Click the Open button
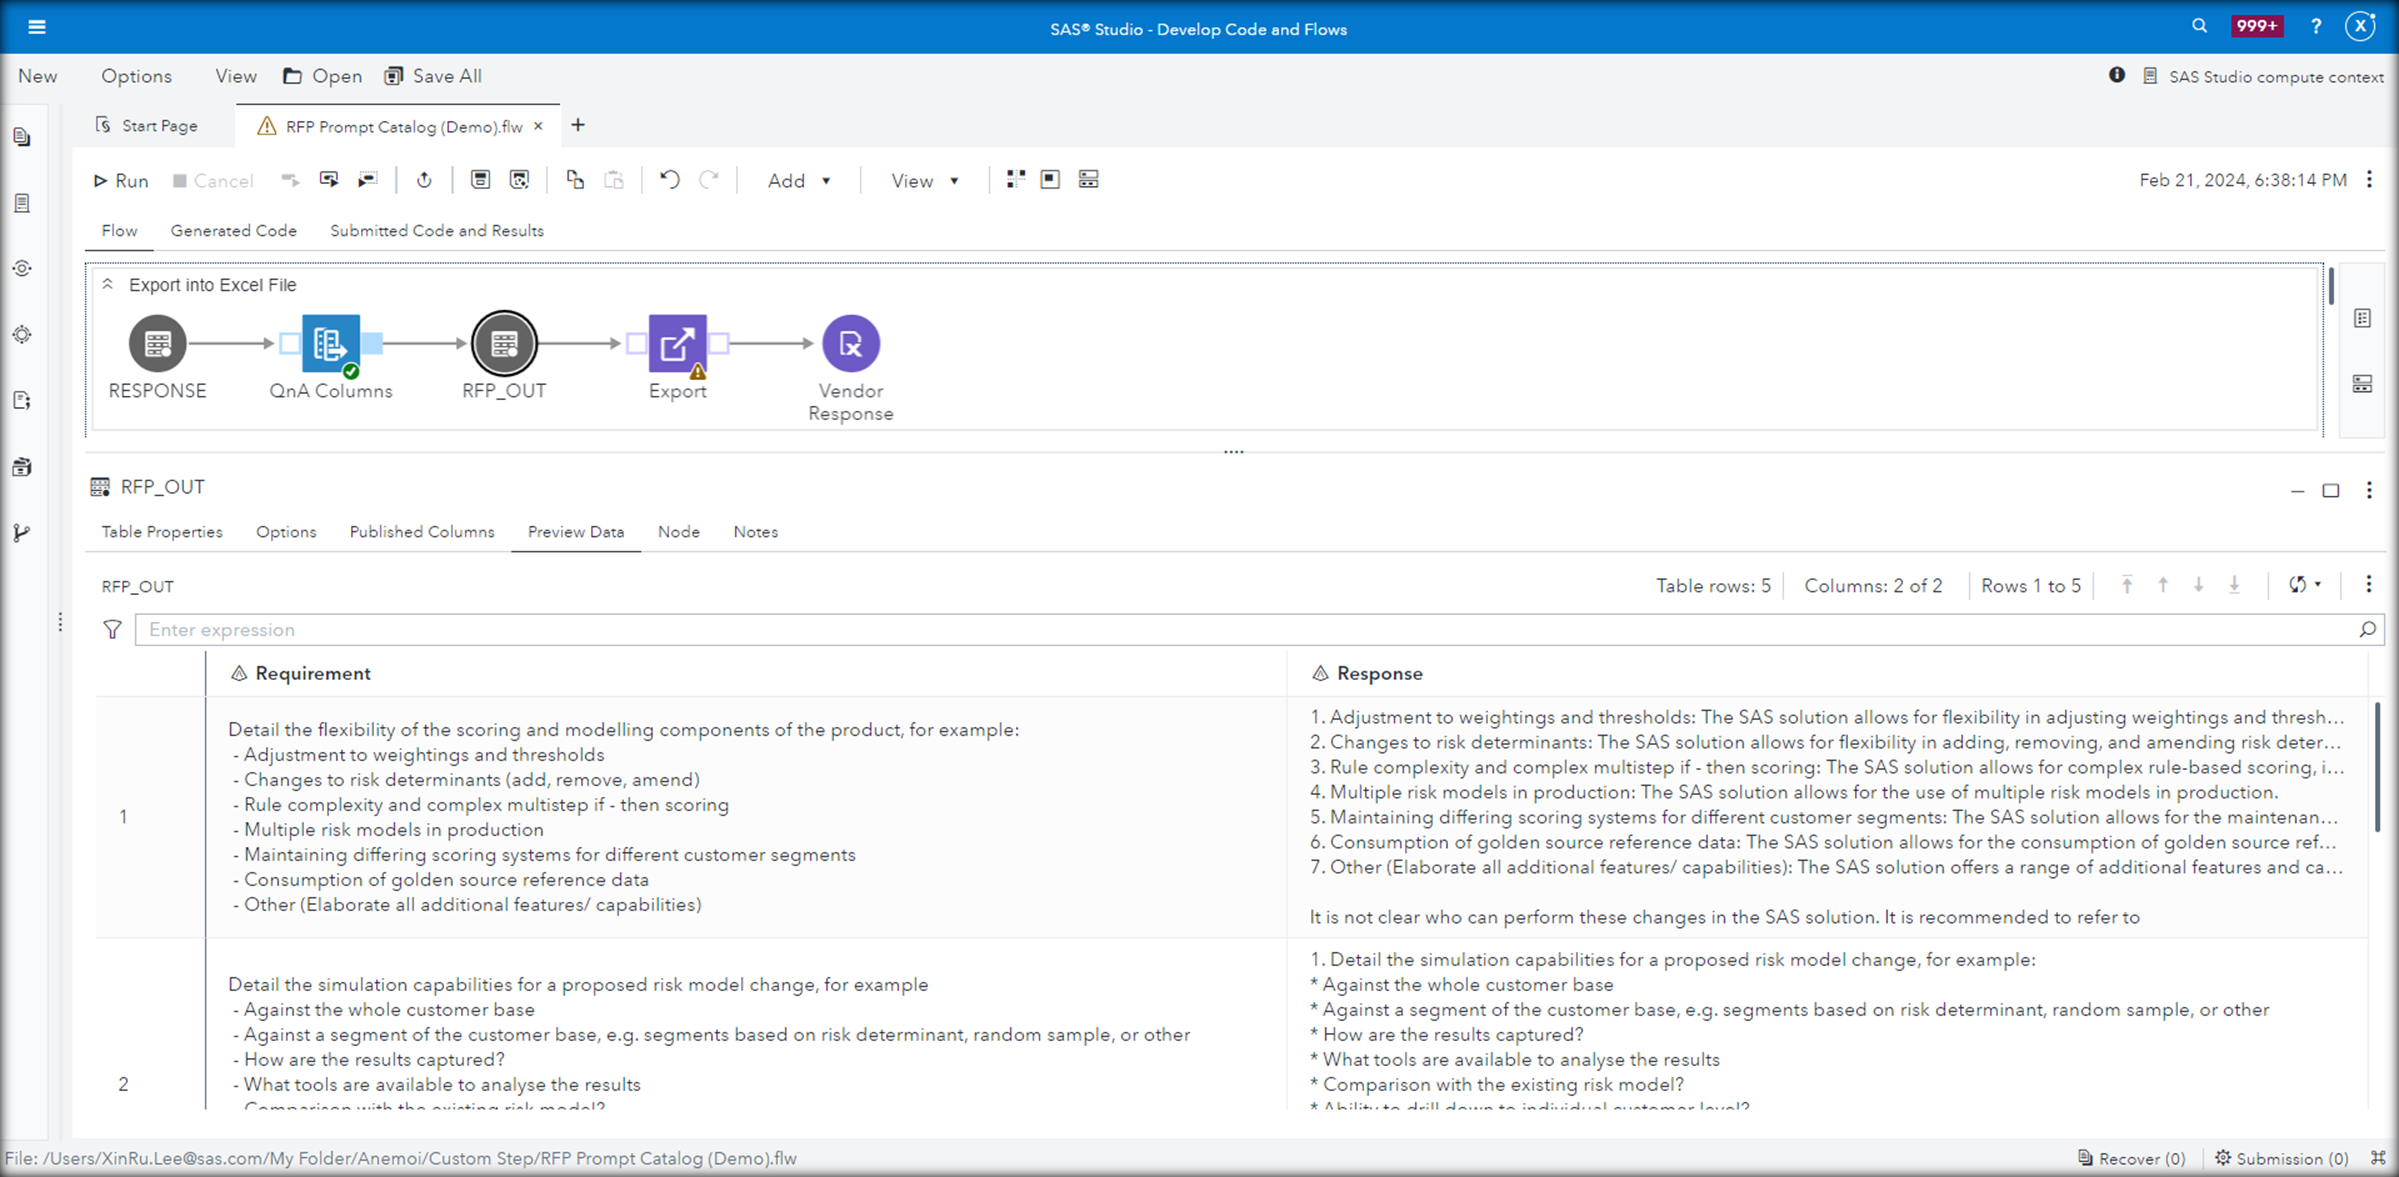The width and height of the screenshot is (2399, 1177). [x=322, y=76]
